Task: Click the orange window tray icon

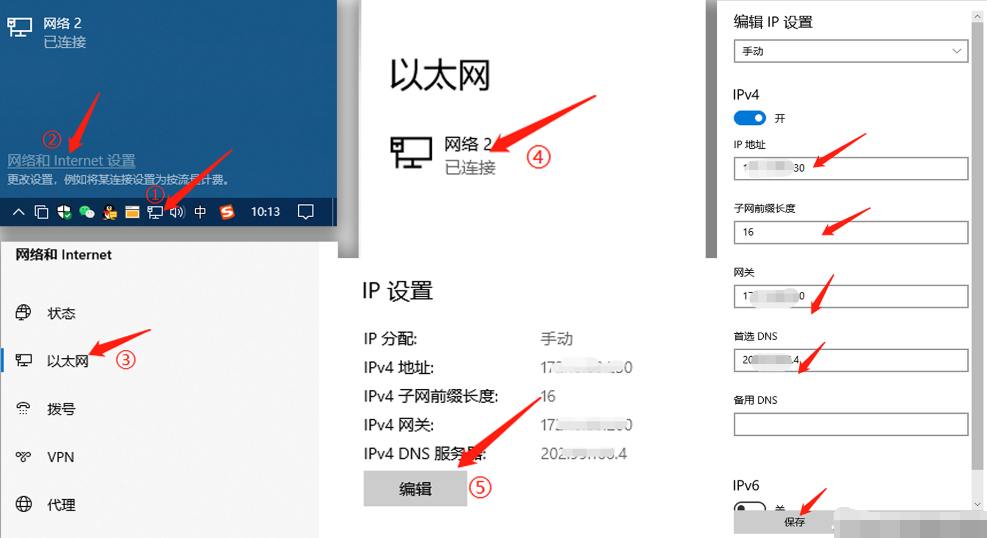Action: coord(132,212)
